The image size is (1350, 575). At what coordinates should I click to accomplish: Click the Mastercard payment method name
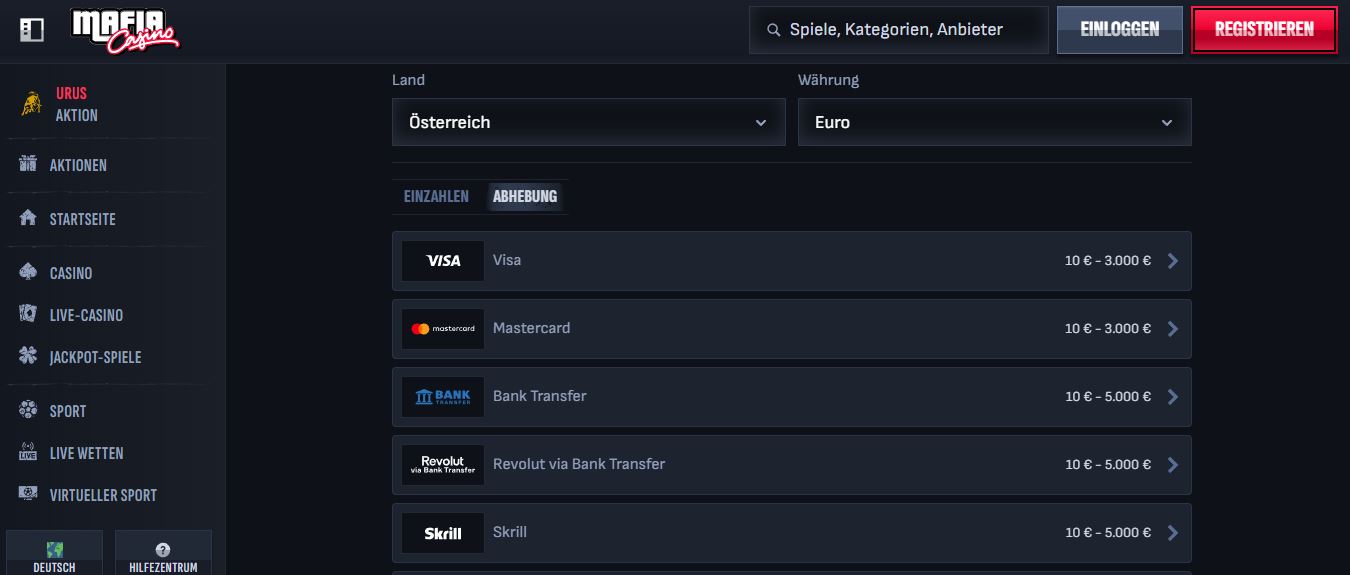(532, 328)
